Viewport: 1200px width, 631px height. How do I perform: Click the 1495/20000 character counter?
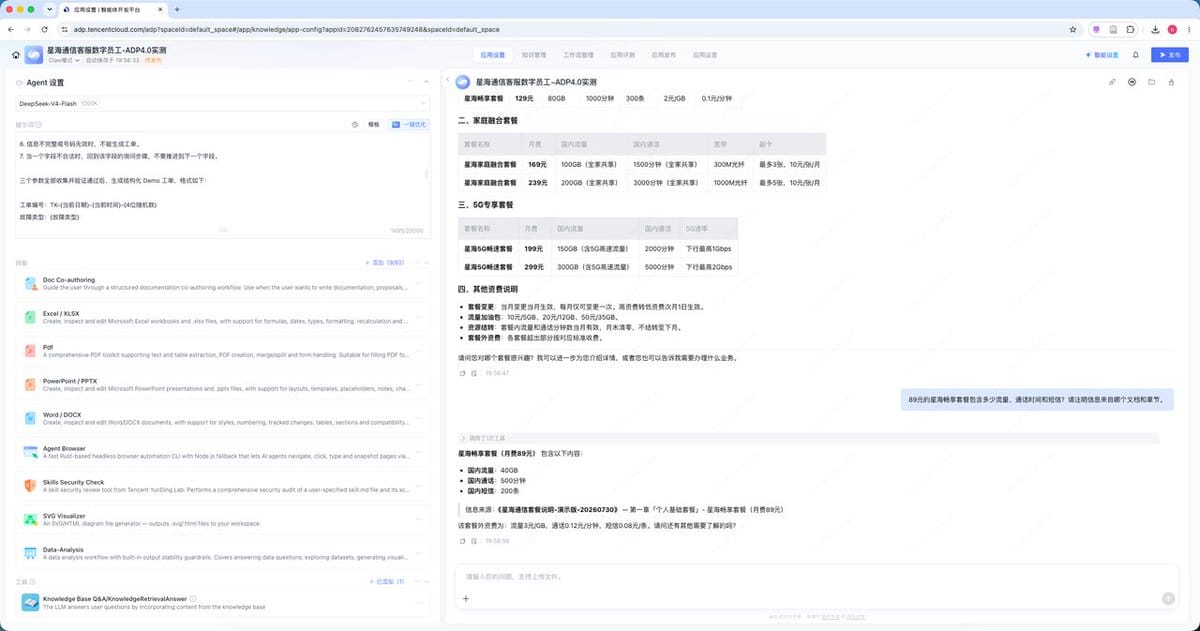pyautogui.click(x=406, y=231)
